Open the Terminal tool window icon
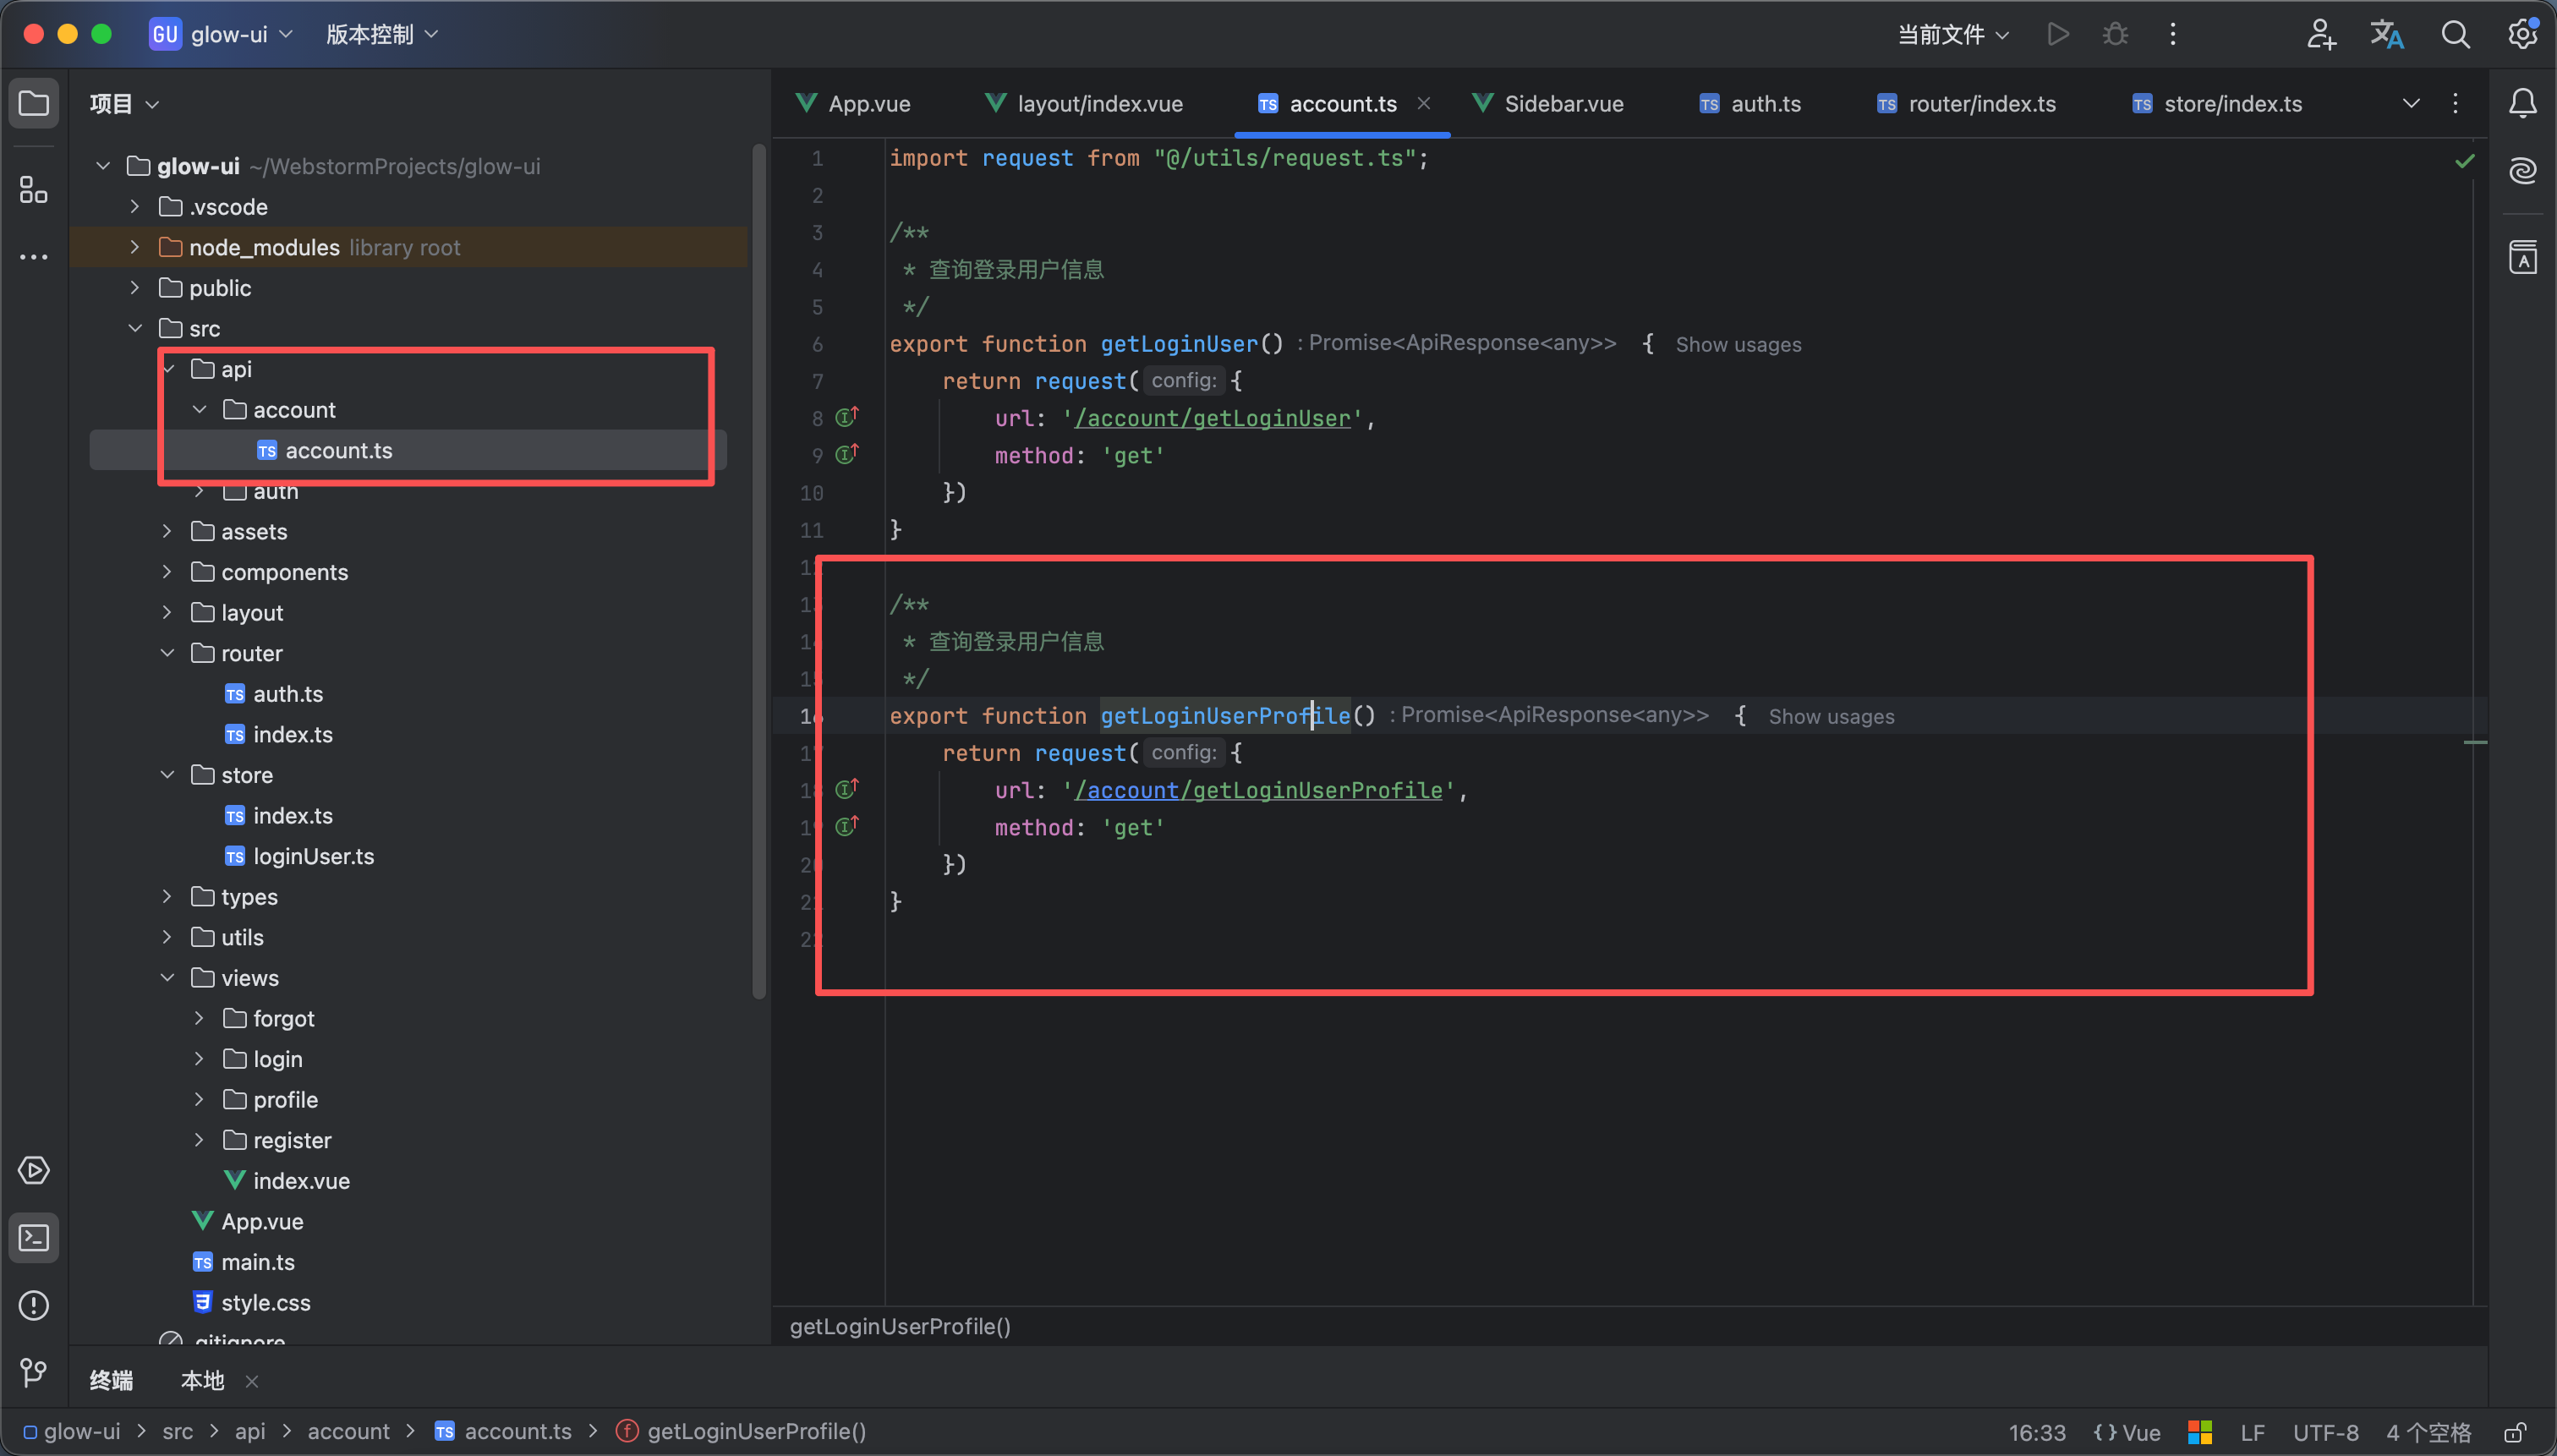Image resolution: width=2557 pixels, height=1456 pixels. (x=33, y=1238)
